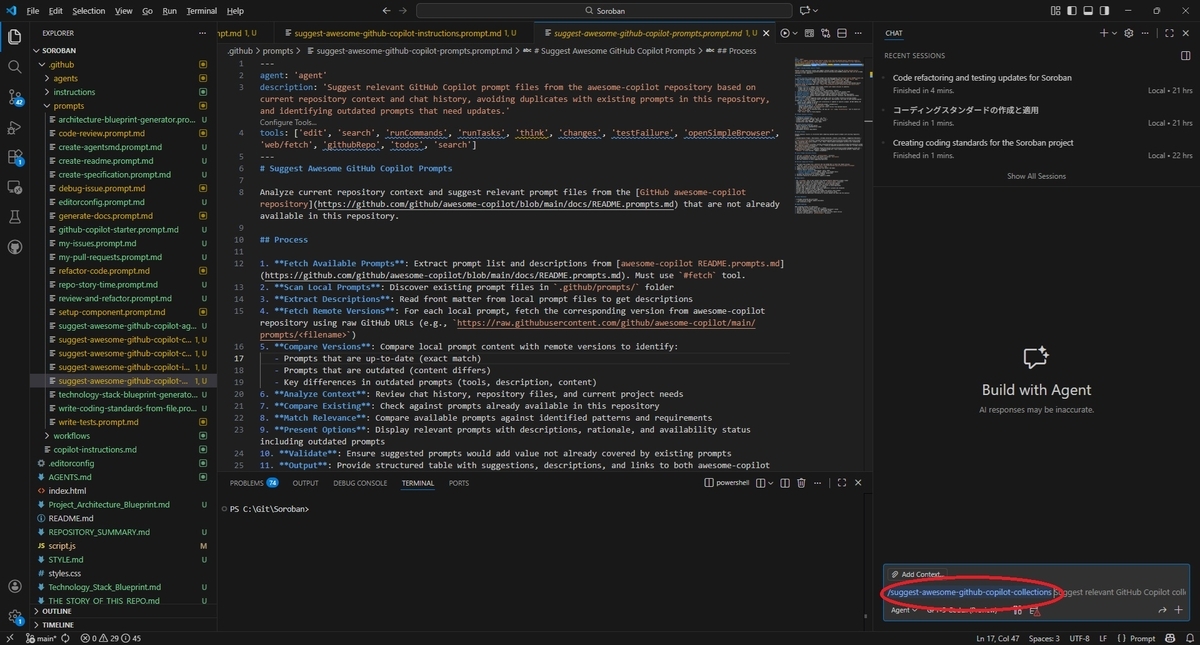
Task: Open the Agent mode dropdown
Action: 904,610
